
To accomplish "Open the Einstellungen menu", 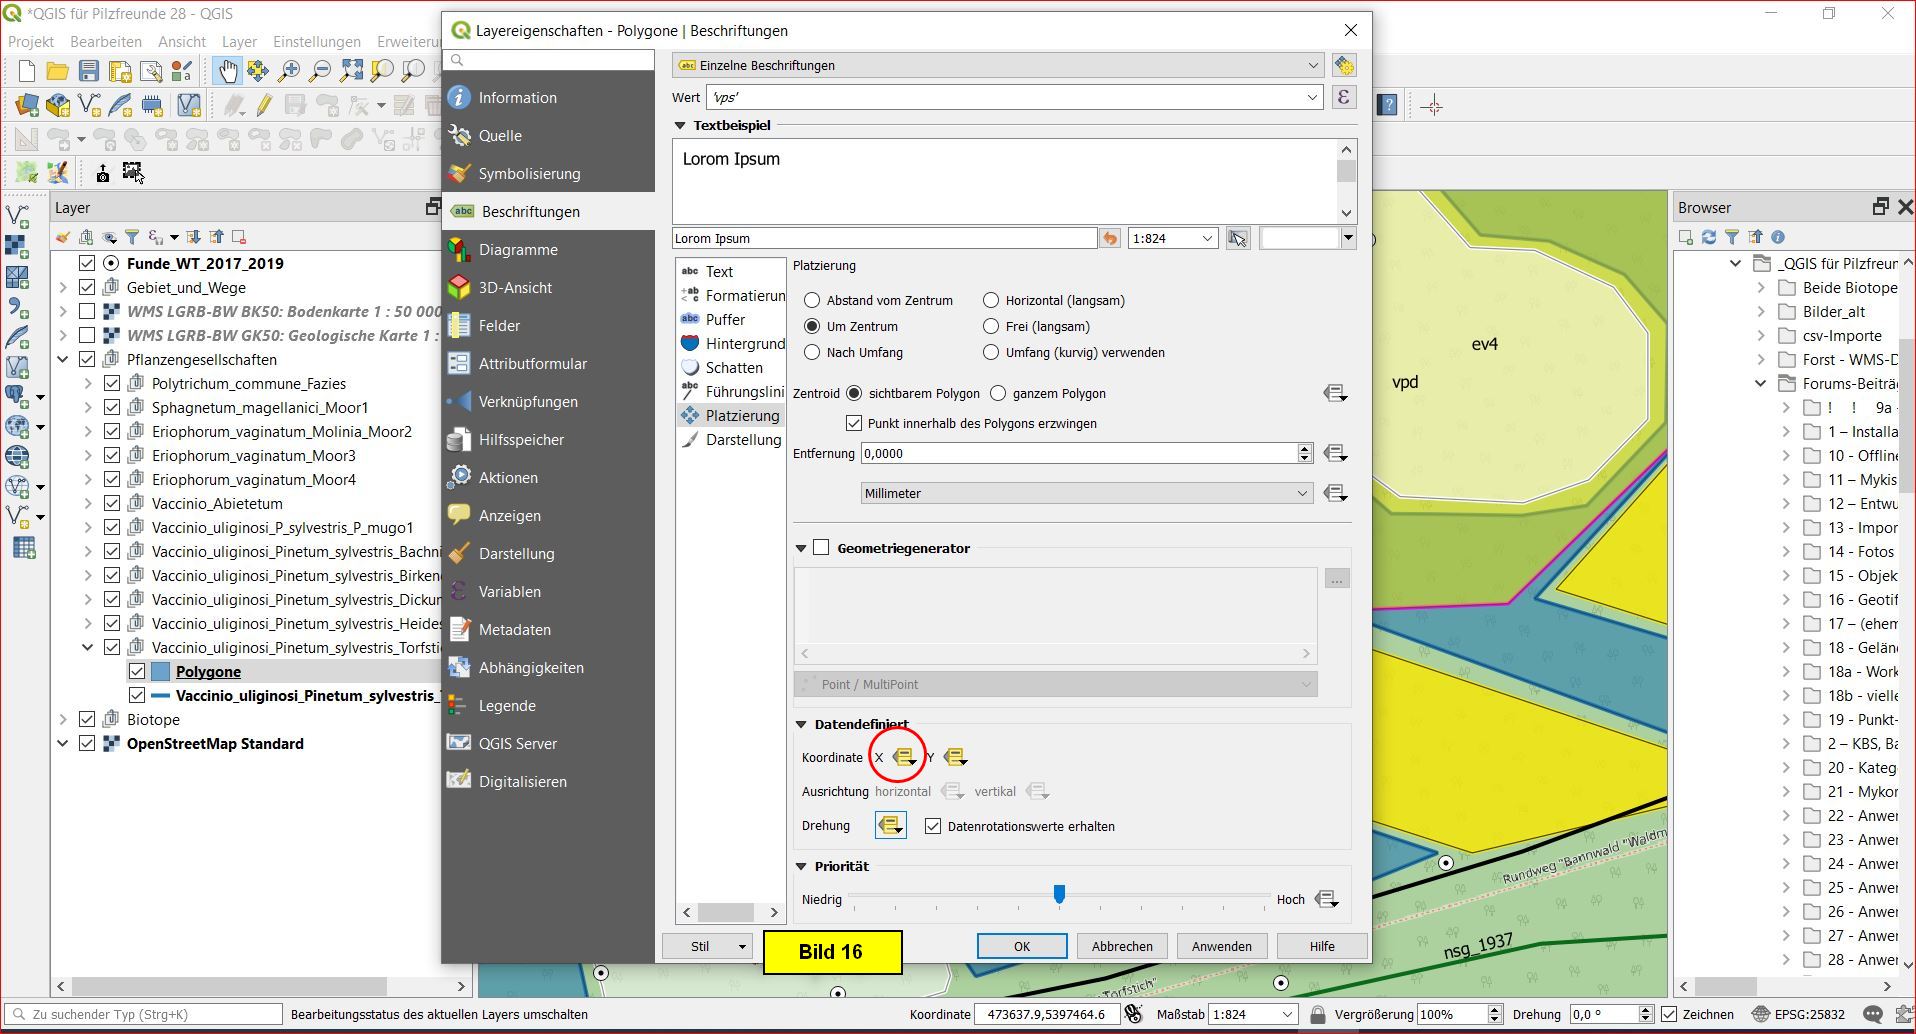I will coord(316,42).
